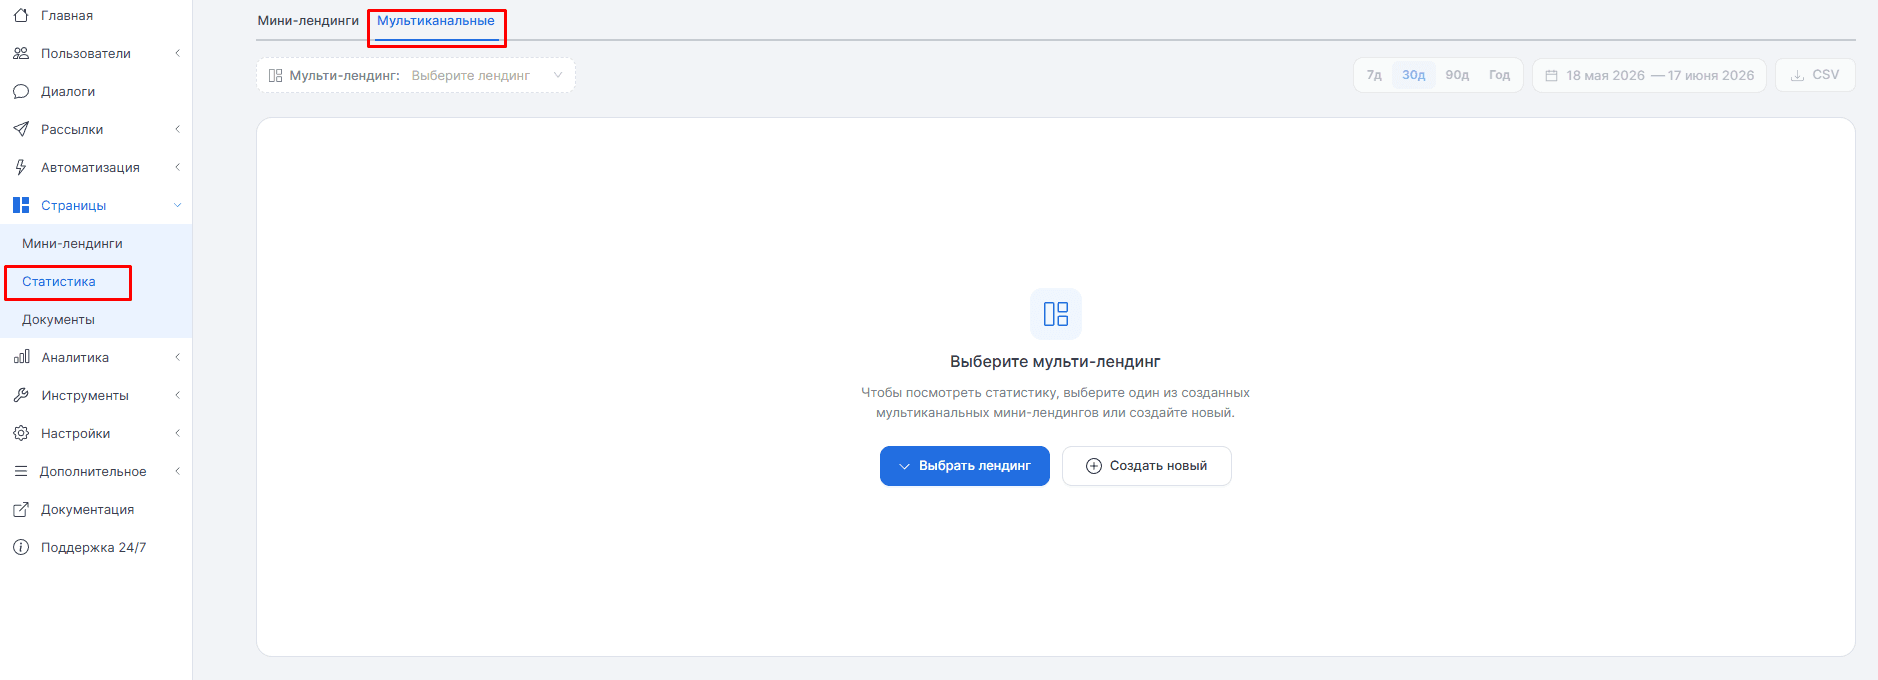Click the calendar icon in date range
This screenshot has height=680, width=1878.
(1552, 75)
